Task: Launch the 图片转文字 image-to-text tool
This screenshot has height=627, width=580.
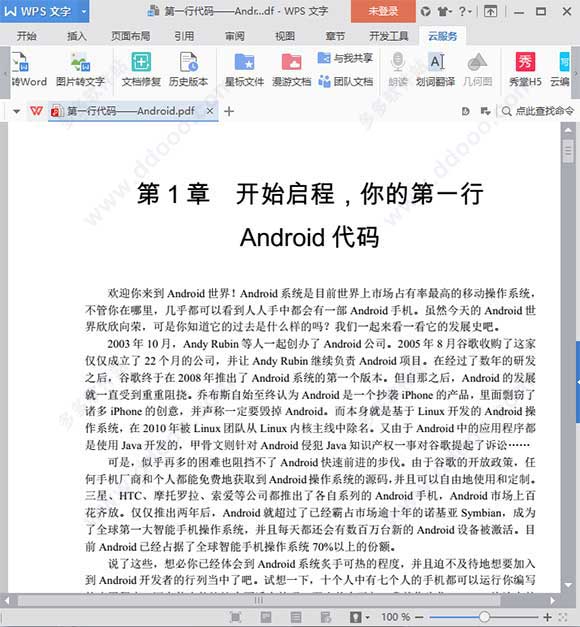Action: pos(80,70)
